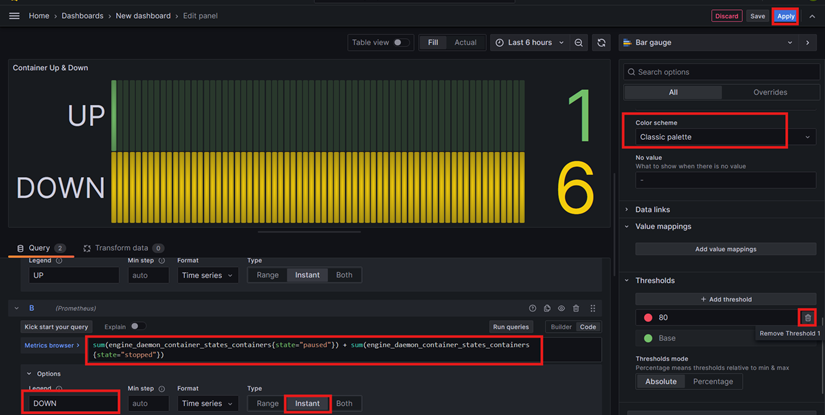
Task: Click the green Base threshold color swatch
Action: [648, 338]
